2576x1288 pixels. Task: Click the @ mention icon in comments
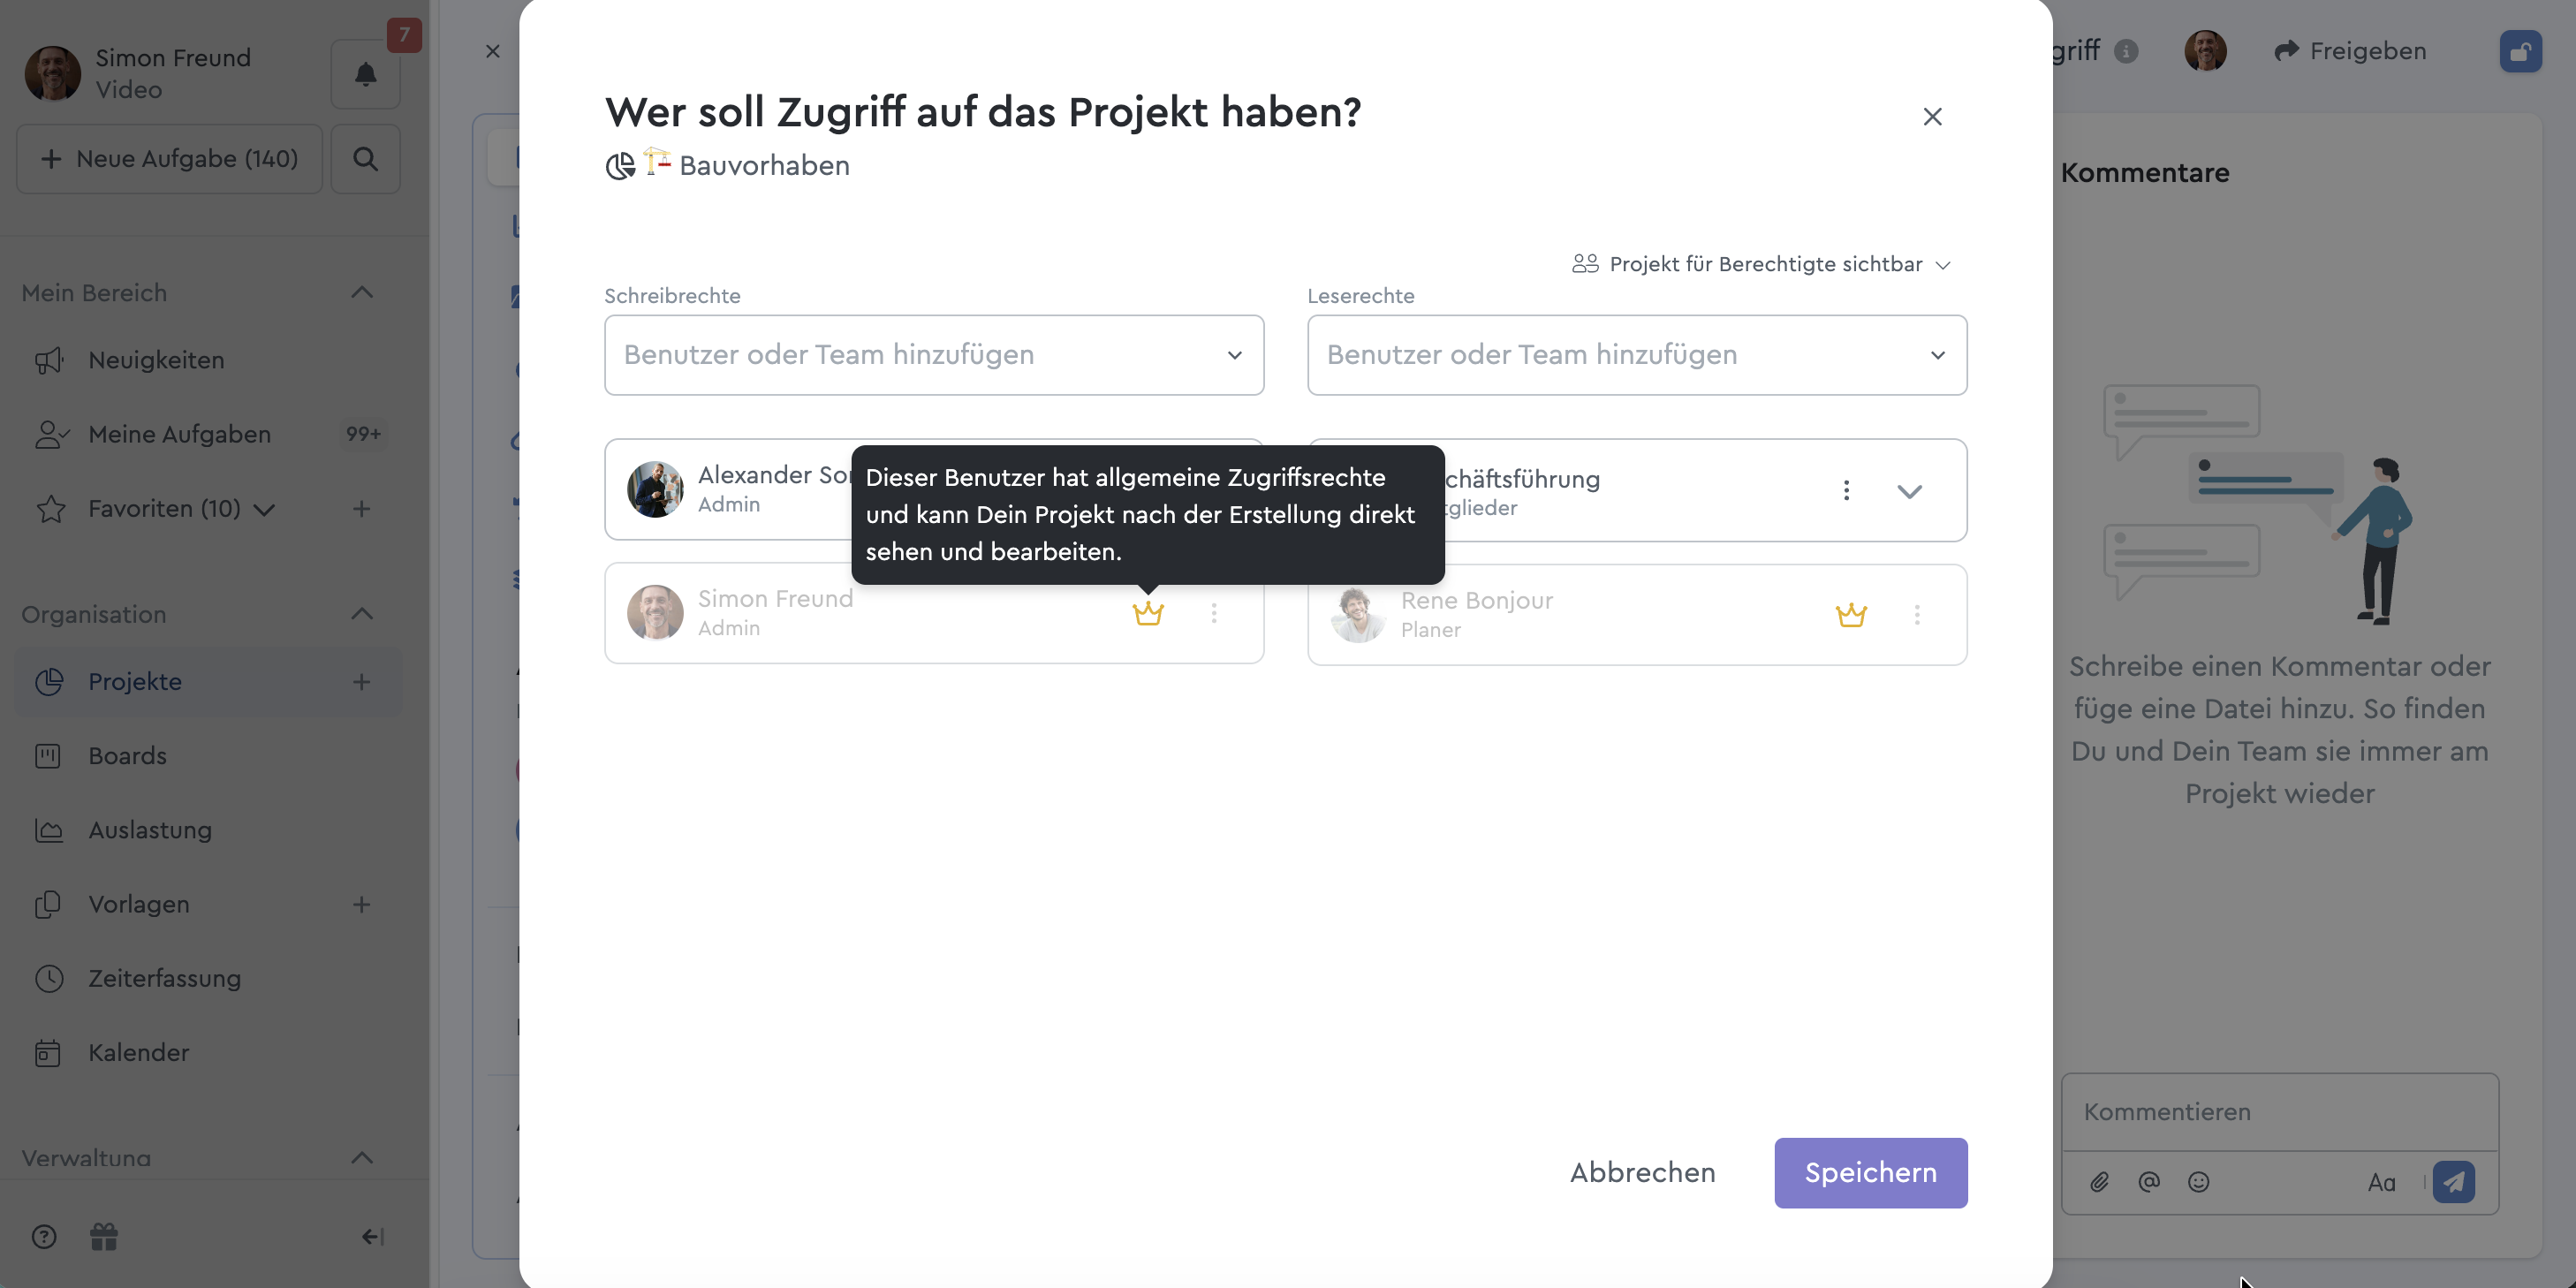coord(2148,1182)
